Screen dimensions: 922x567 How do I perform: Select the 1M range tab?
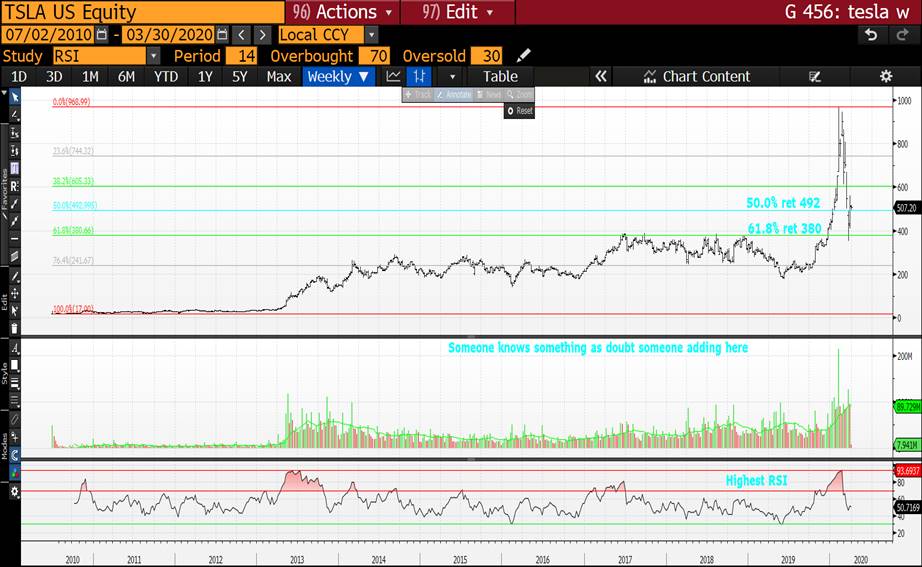click(x=90, y=76)
